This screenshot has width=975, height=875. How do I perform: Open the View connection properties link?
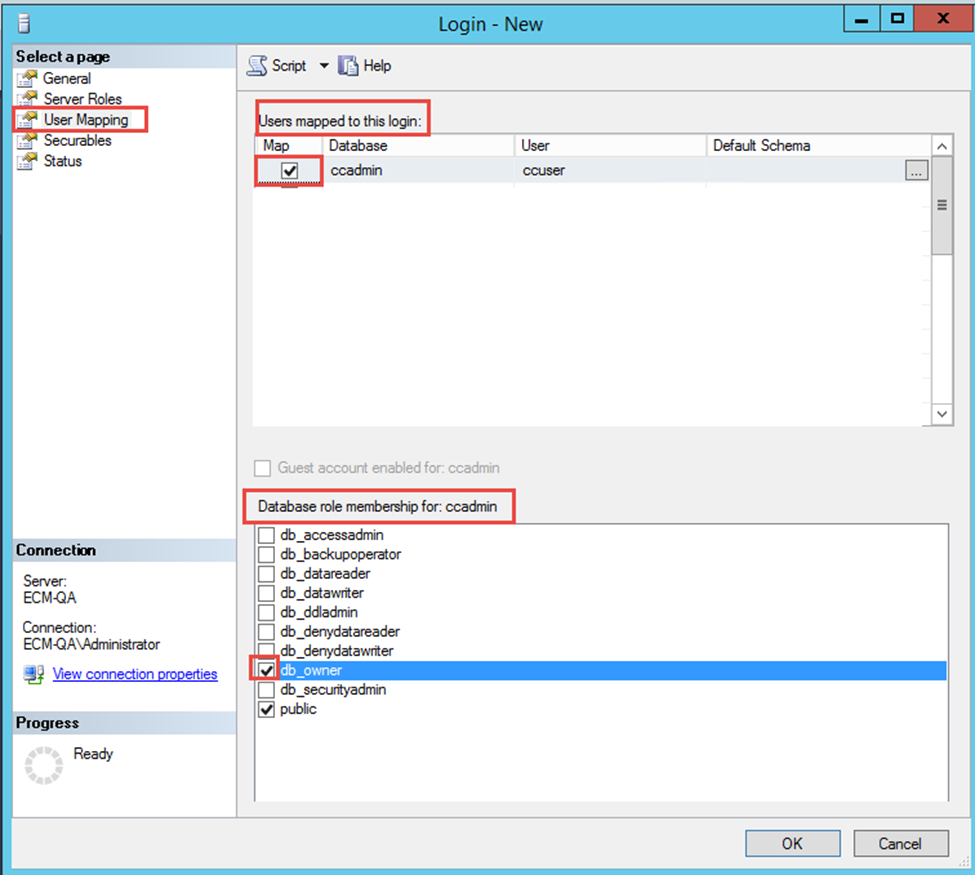pyautogui.click(x=135, y=675)
